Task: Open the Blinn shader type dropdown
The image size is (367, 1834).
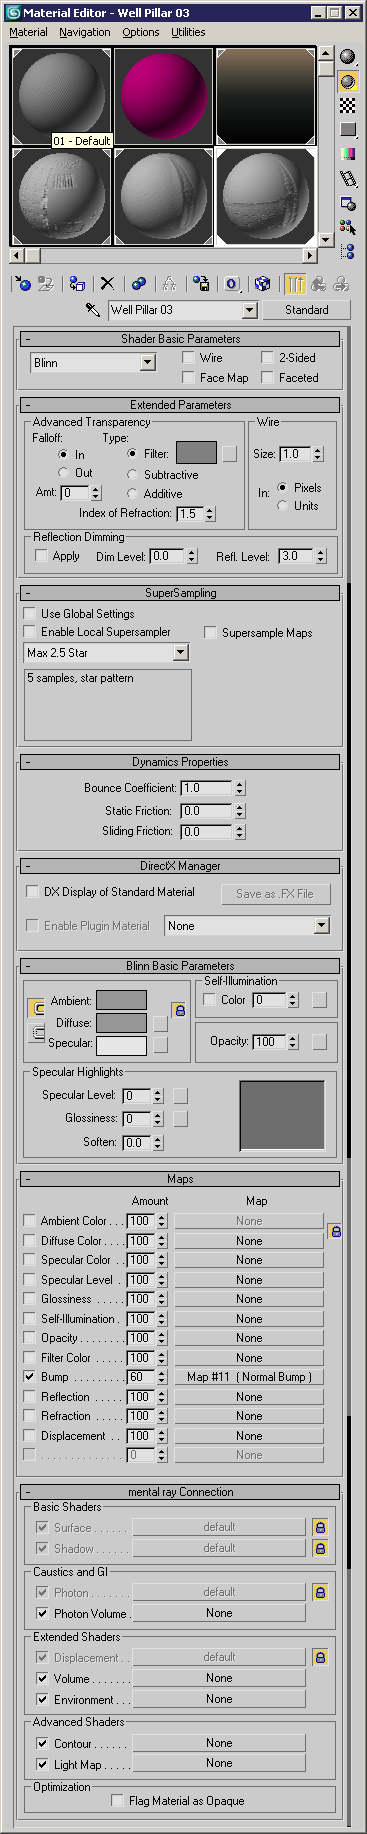Action: coord(148,362)
